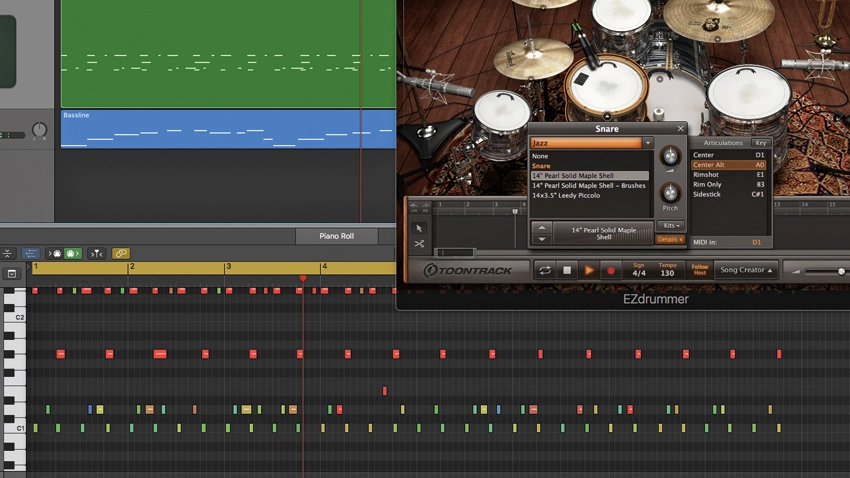
Task: Toggle EZdrummer loop button
Action: 545,270
